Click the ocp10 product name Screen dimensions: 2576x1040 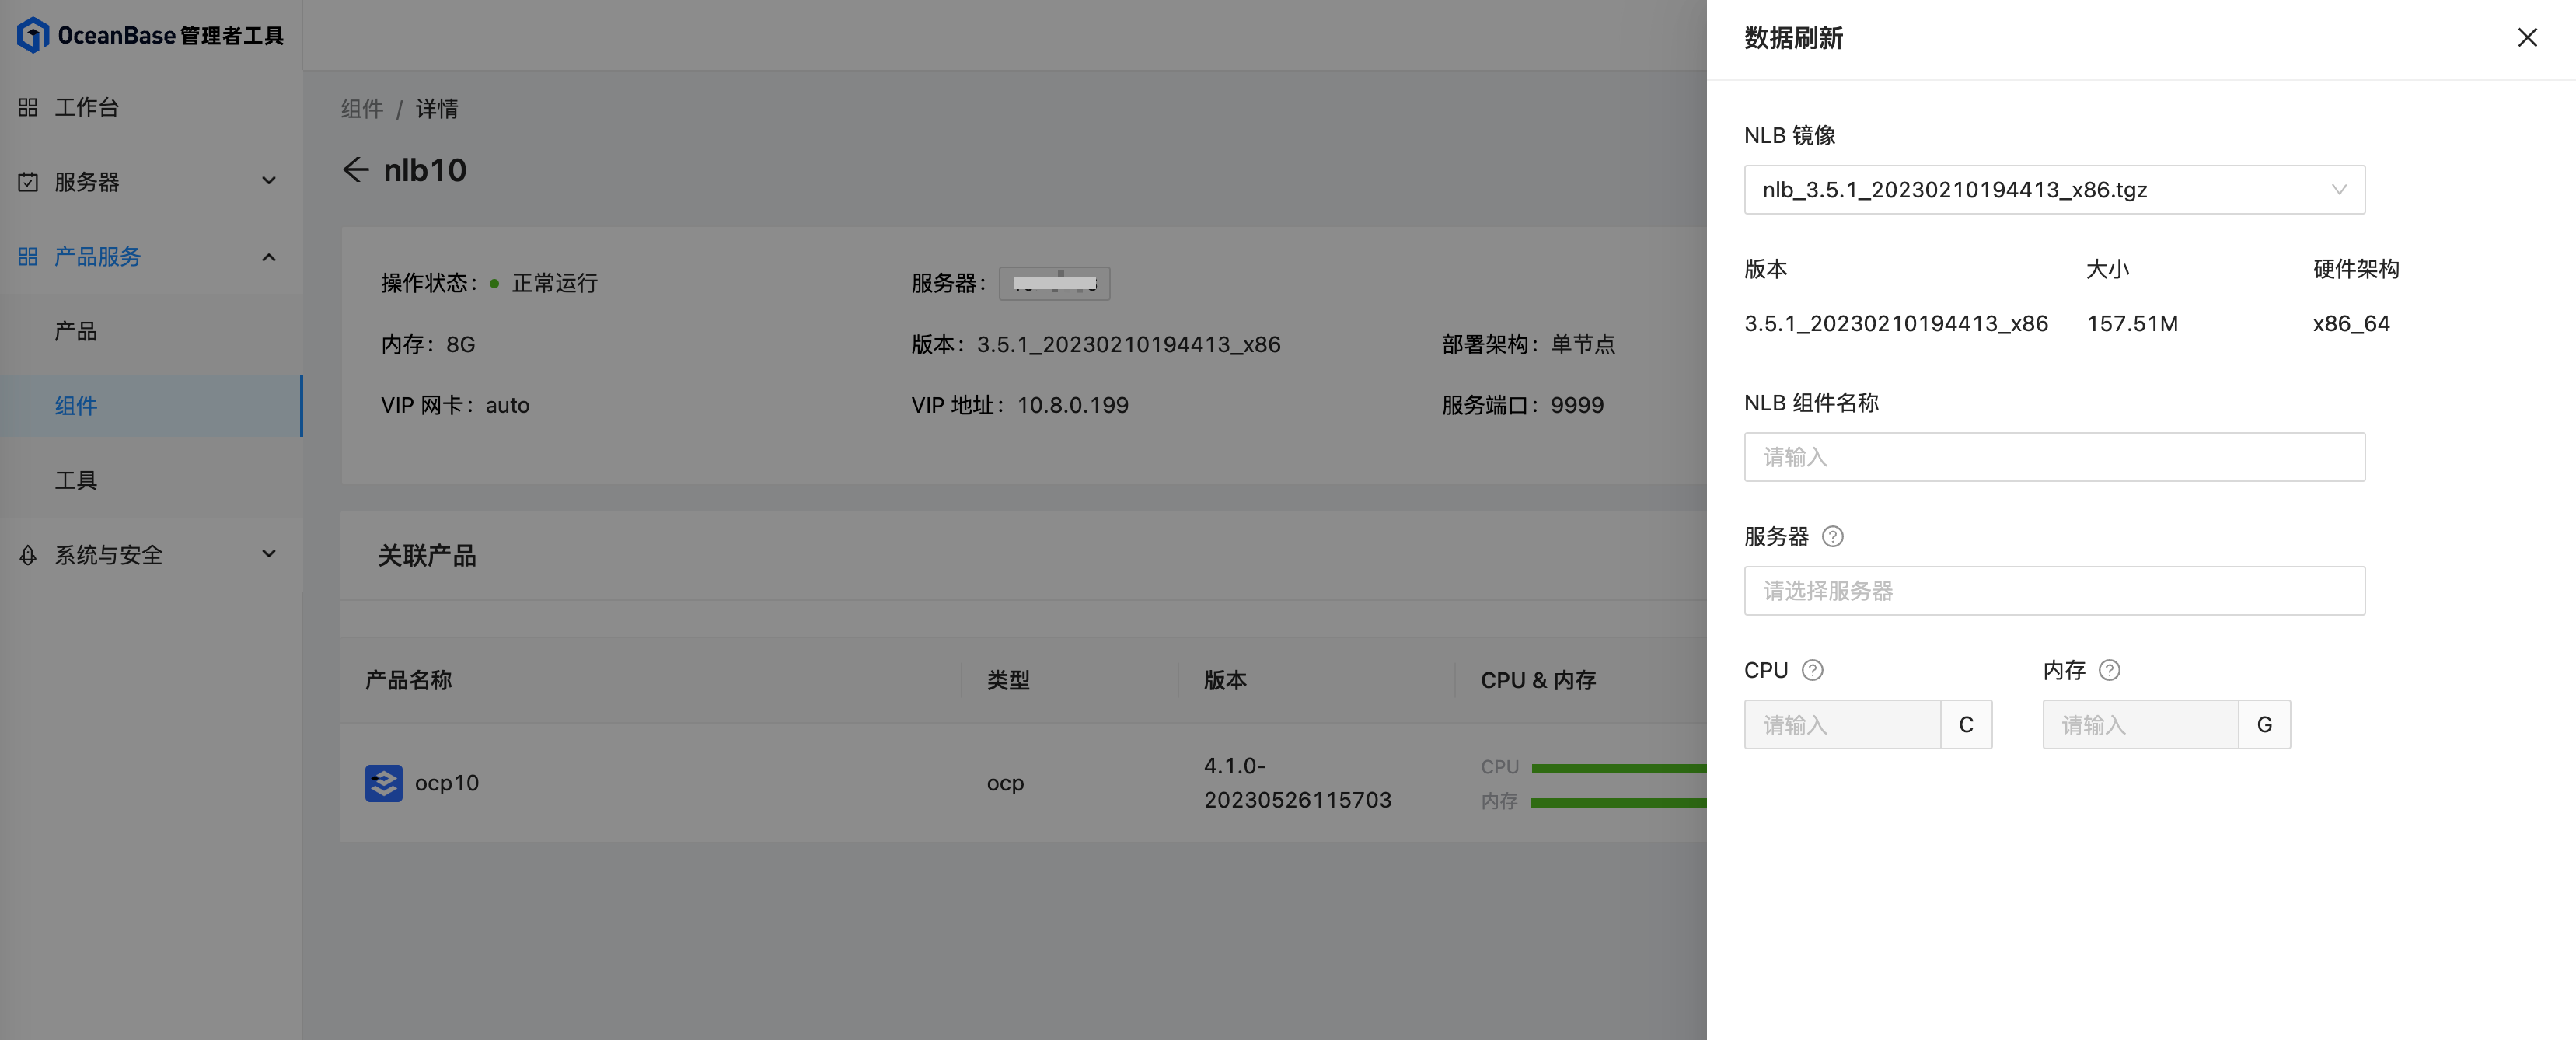tap(447, 783)
